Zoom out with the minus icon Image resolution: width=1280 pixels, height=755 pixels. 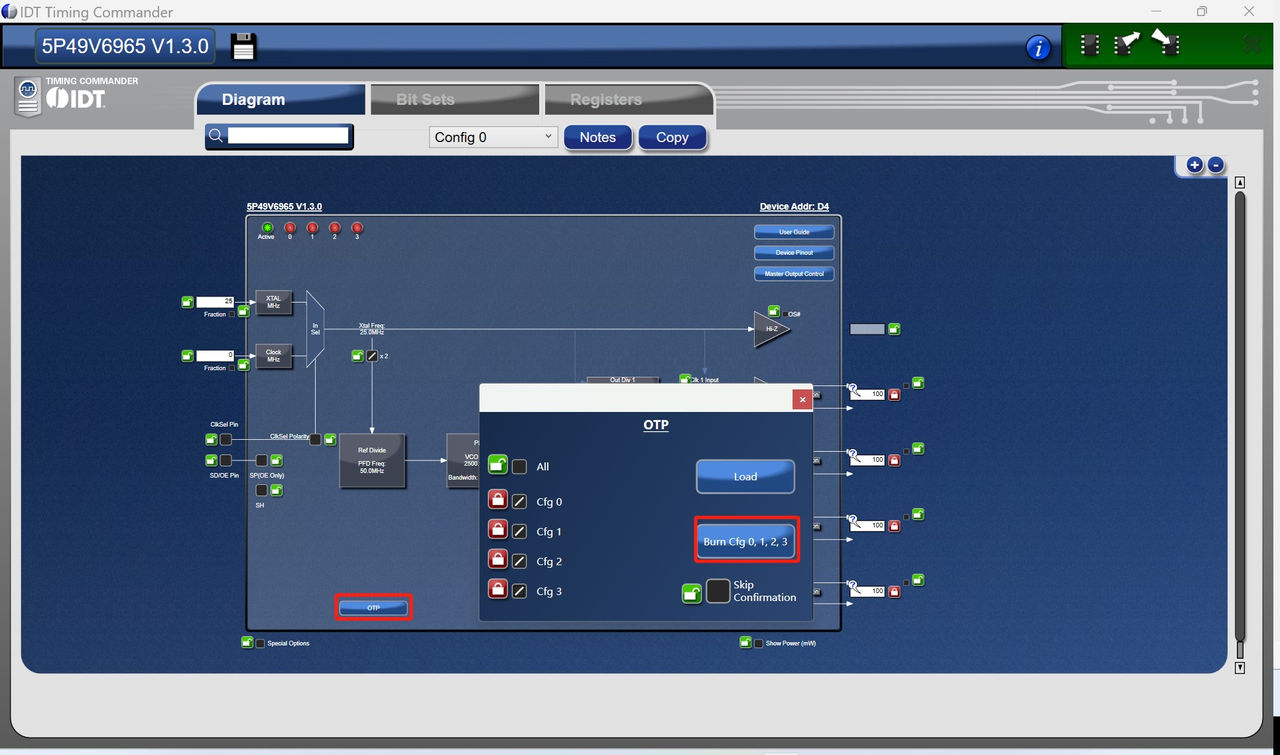[1216, 165]
